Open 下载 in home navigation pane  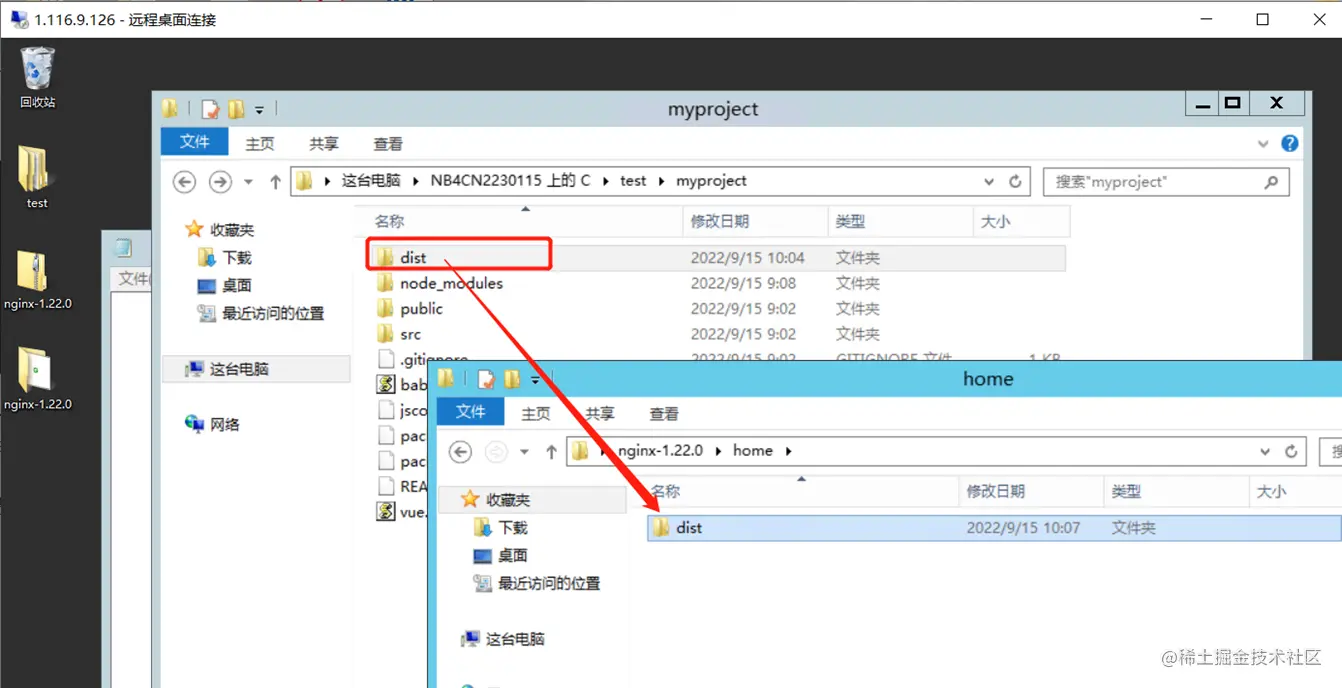pyautogui.click(x=501, y=528)
